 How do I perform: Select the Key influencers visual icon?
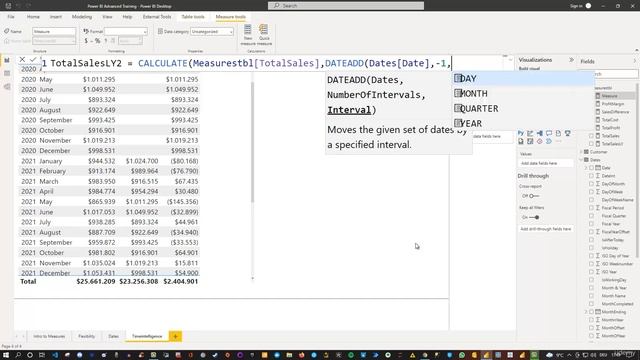[530, 133]
